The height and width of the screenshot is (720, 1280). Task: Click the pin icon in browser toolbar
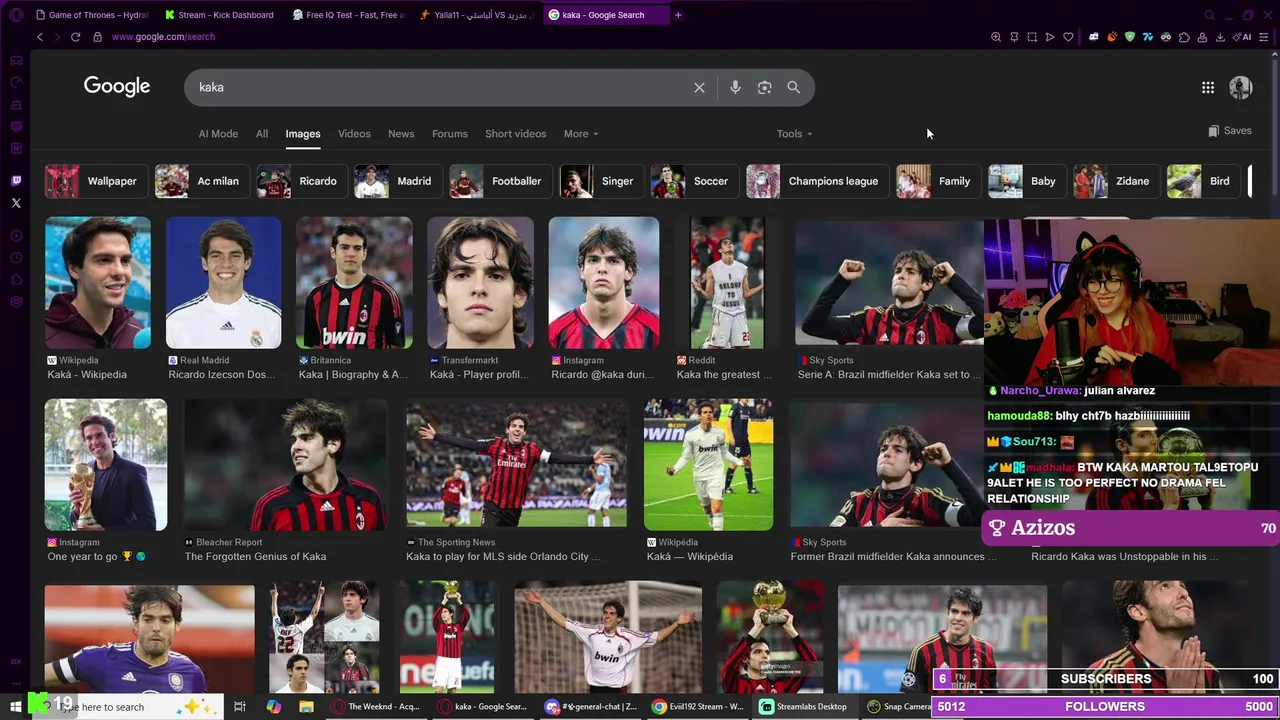point(1014,37)
